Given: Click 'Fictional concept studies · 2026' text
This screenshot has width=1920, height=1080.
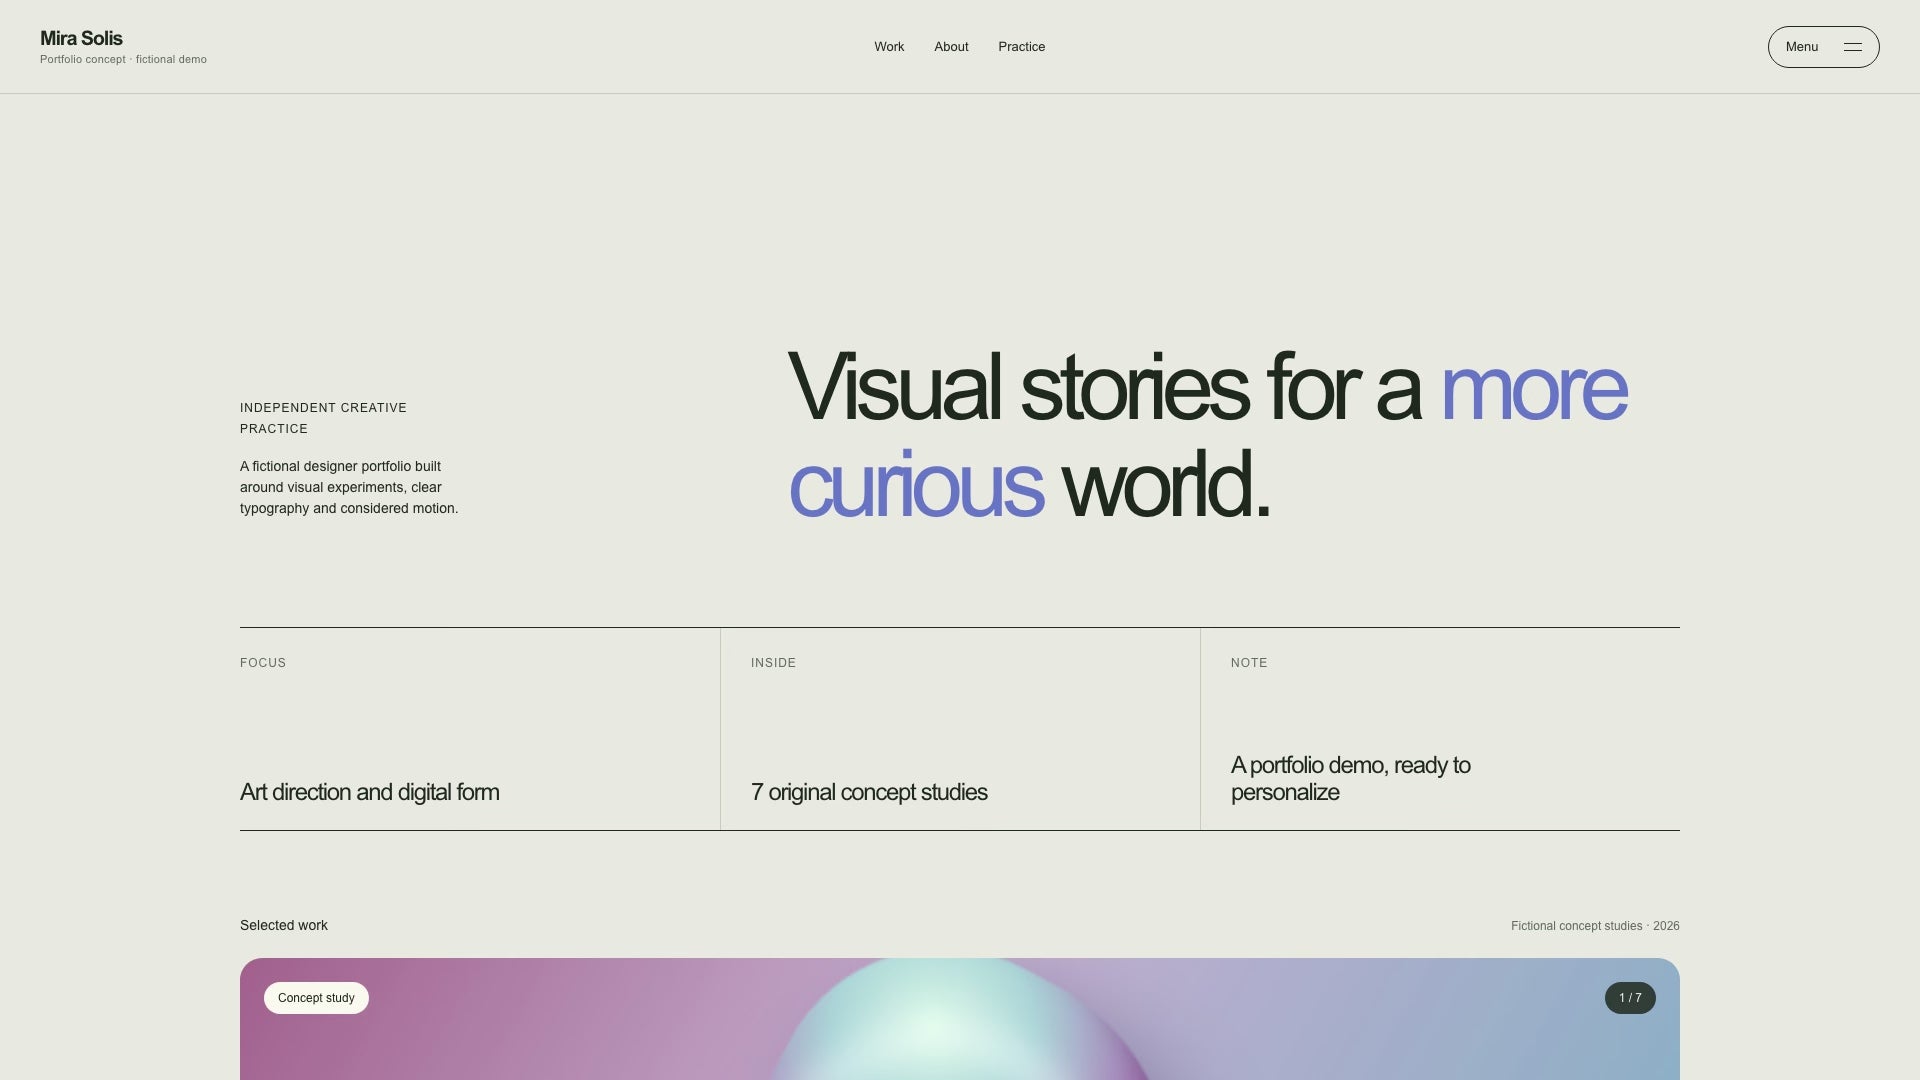Looking at the screenshot, I should [x=1595, y=926].
